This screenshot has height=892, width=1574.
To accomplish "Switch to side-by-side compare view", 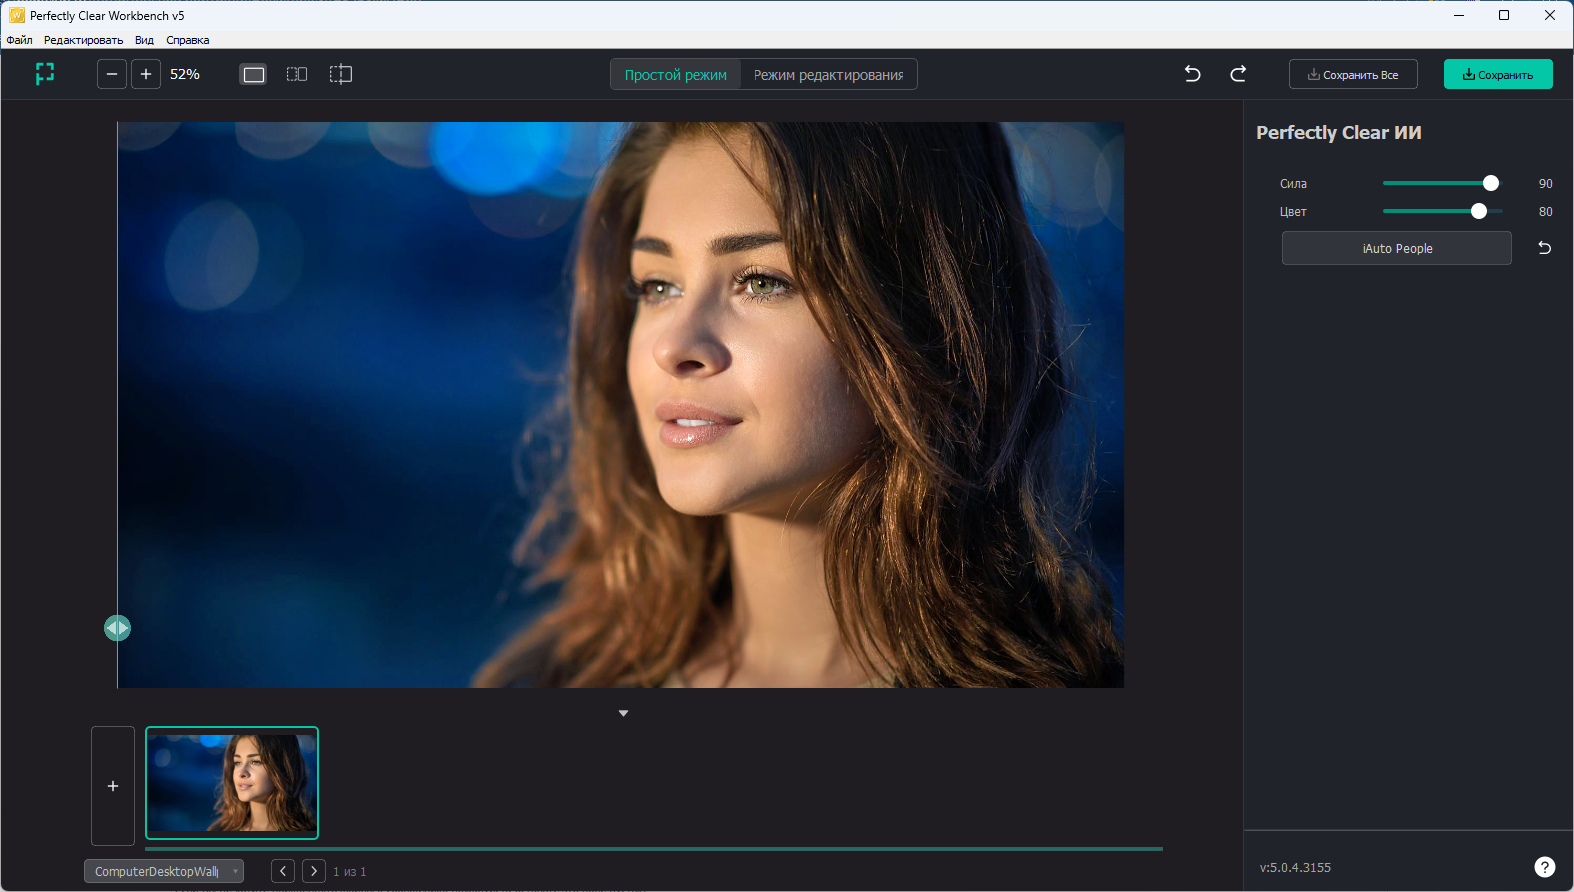I will (297, 74).
